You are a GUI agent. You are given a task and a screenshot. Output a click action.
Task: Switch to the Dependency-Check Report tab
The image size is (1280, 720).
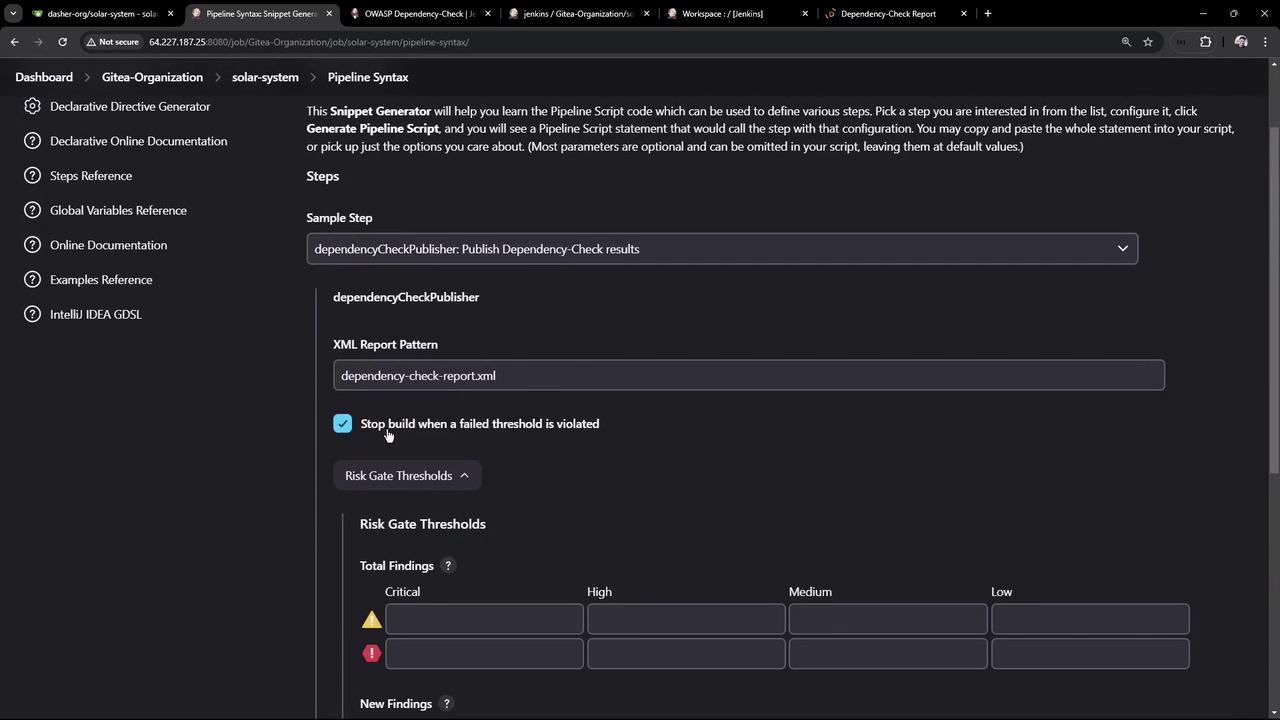coord(888,14)
